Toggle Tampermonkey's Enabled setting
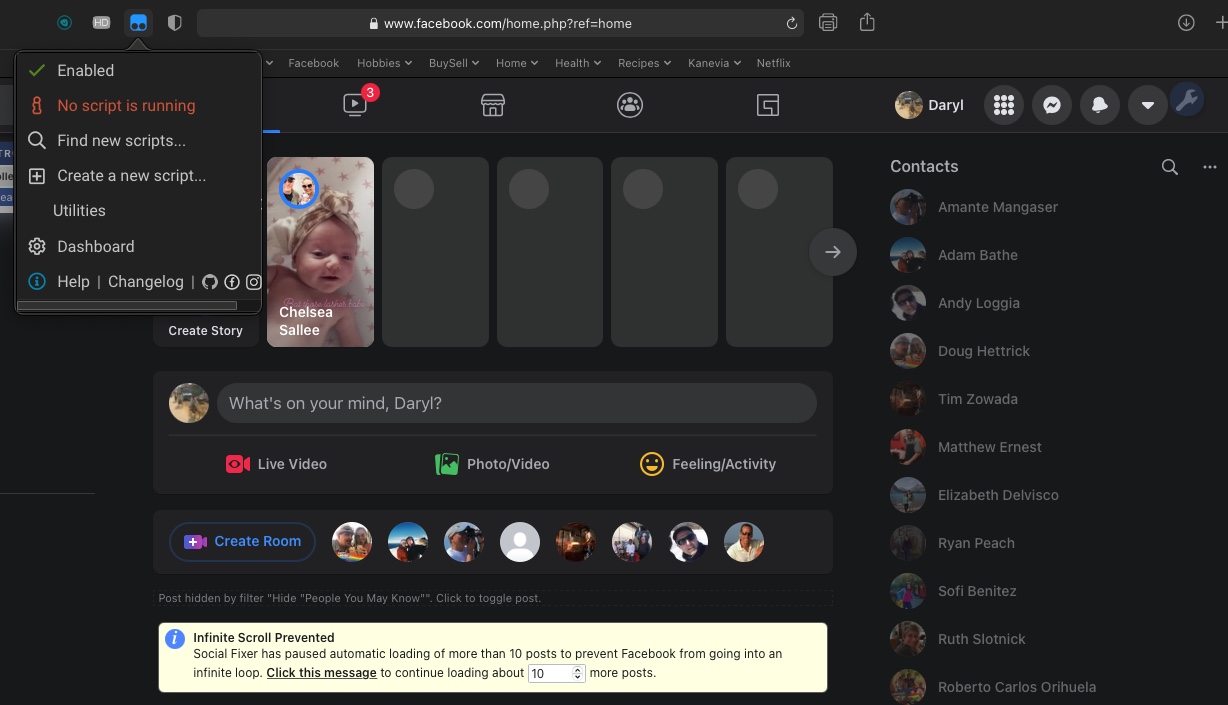This screenshot has height=705, width=1228. point(85,70)
